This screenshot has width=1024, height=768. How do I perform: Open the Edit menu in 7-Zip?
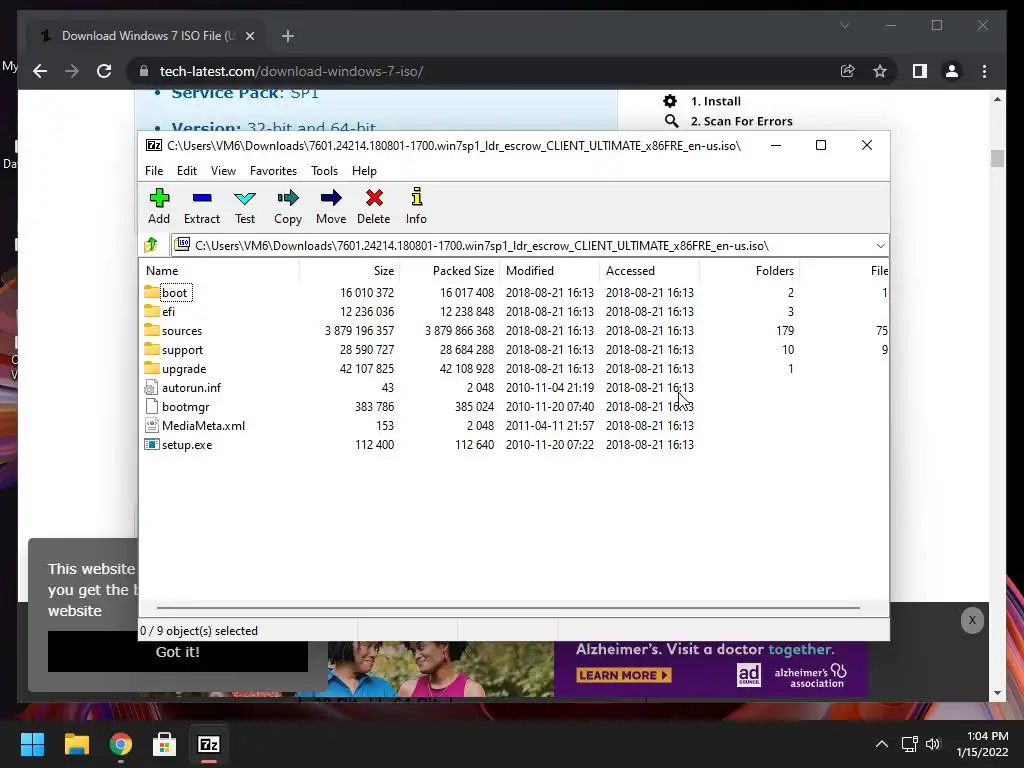coord(187,170)
